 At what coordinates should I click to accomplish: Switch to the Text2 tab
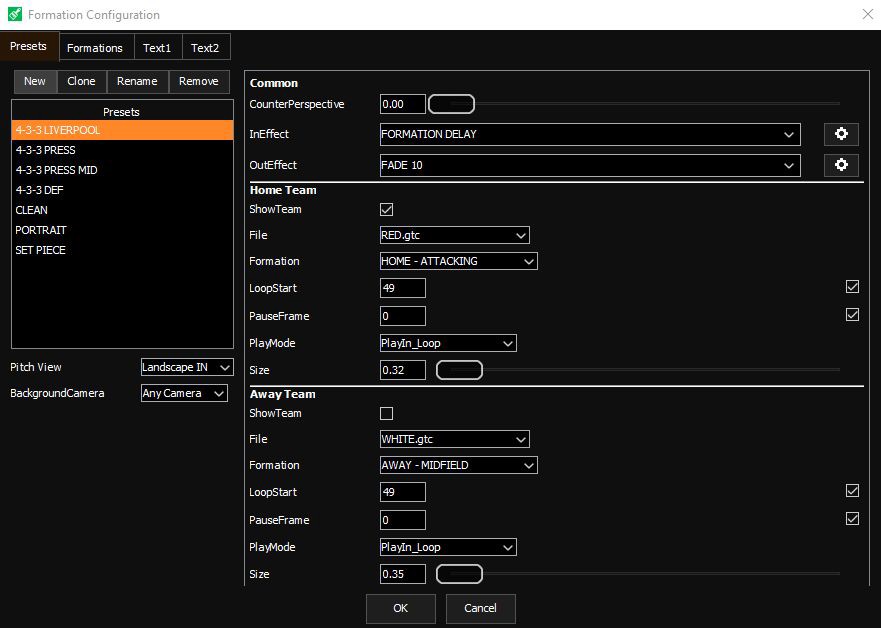pyautogui.click(x=205, y=48)
